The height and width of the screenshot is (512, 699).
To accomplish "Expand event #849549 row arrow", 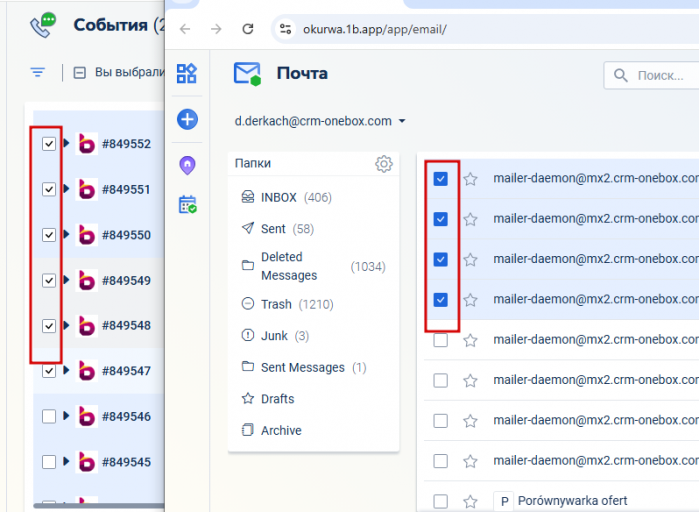I will pos(66,279).
